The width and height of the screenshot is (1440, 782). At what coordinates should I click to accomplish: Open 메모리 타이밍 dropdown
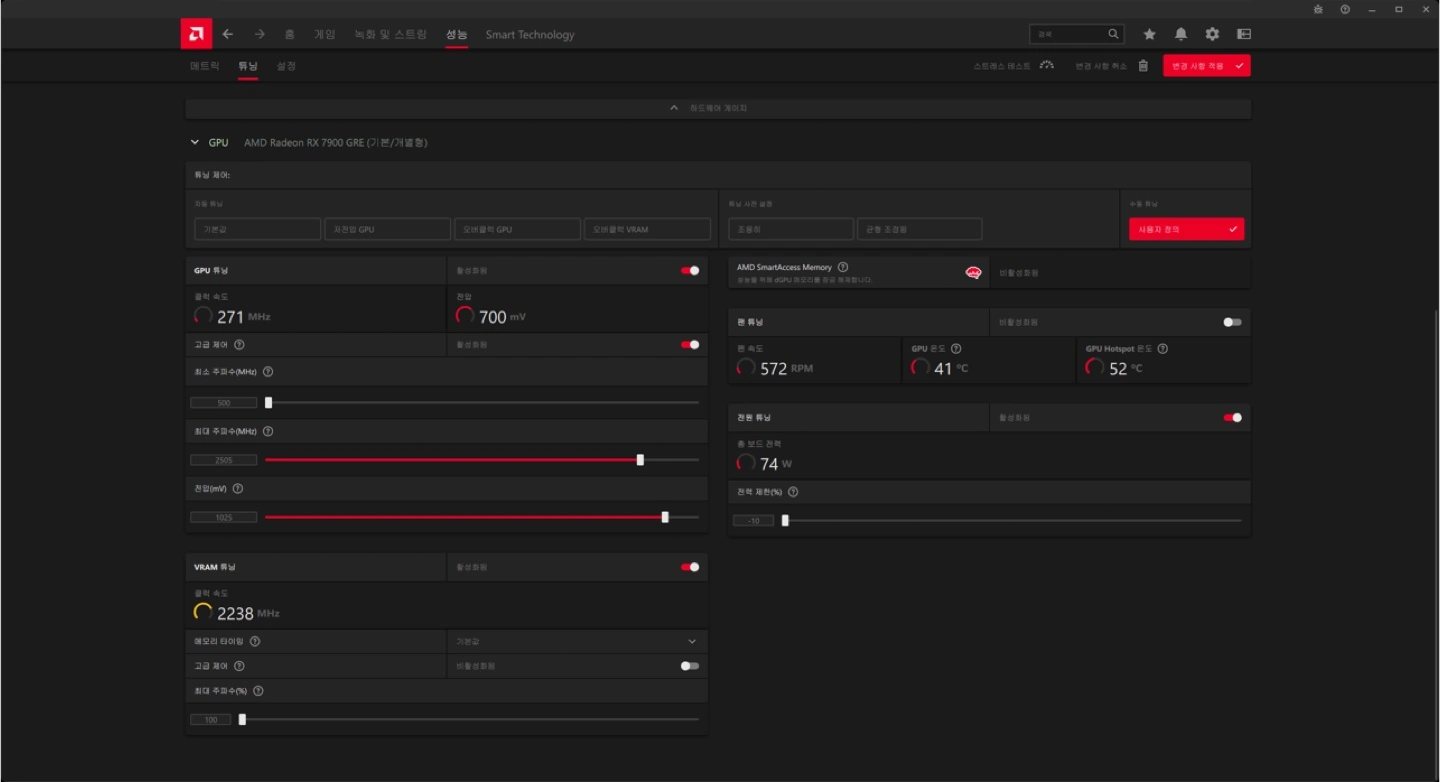click(x=577, y=641)
